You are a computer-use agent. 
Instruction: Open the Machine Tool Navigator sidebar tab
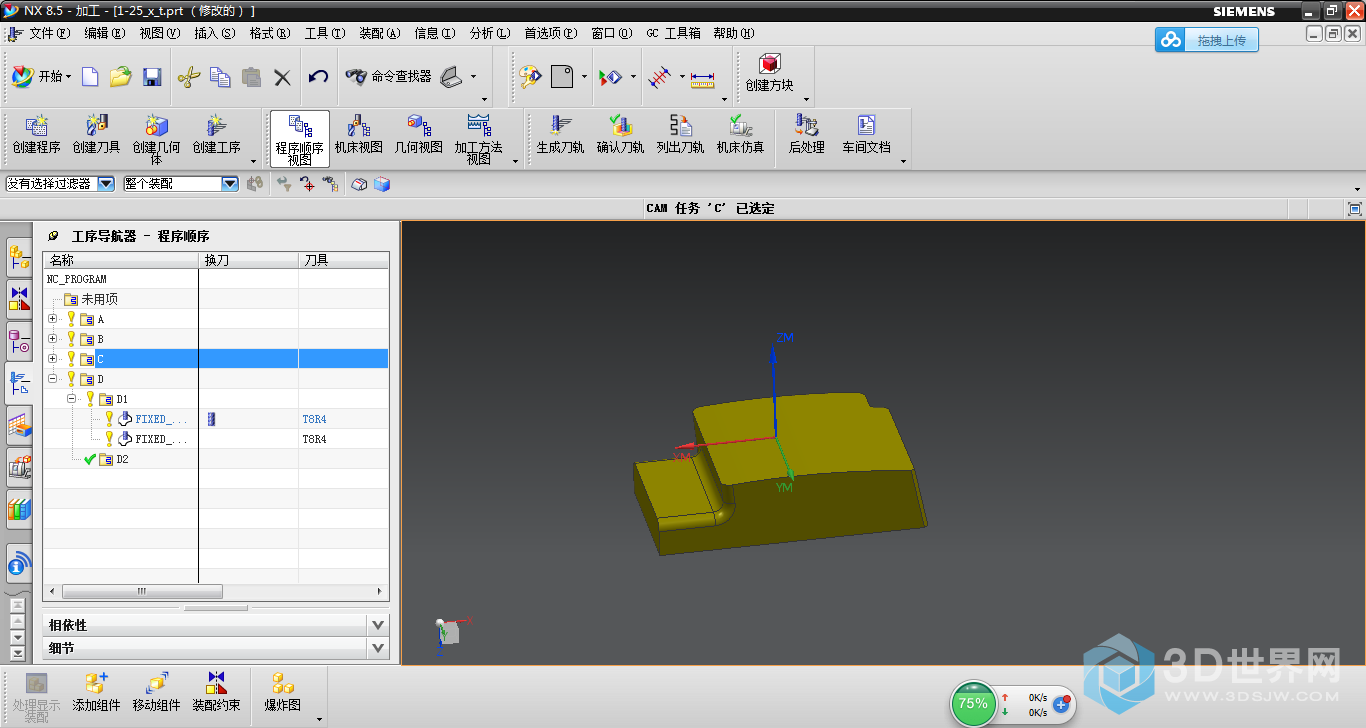click(19, 466)
